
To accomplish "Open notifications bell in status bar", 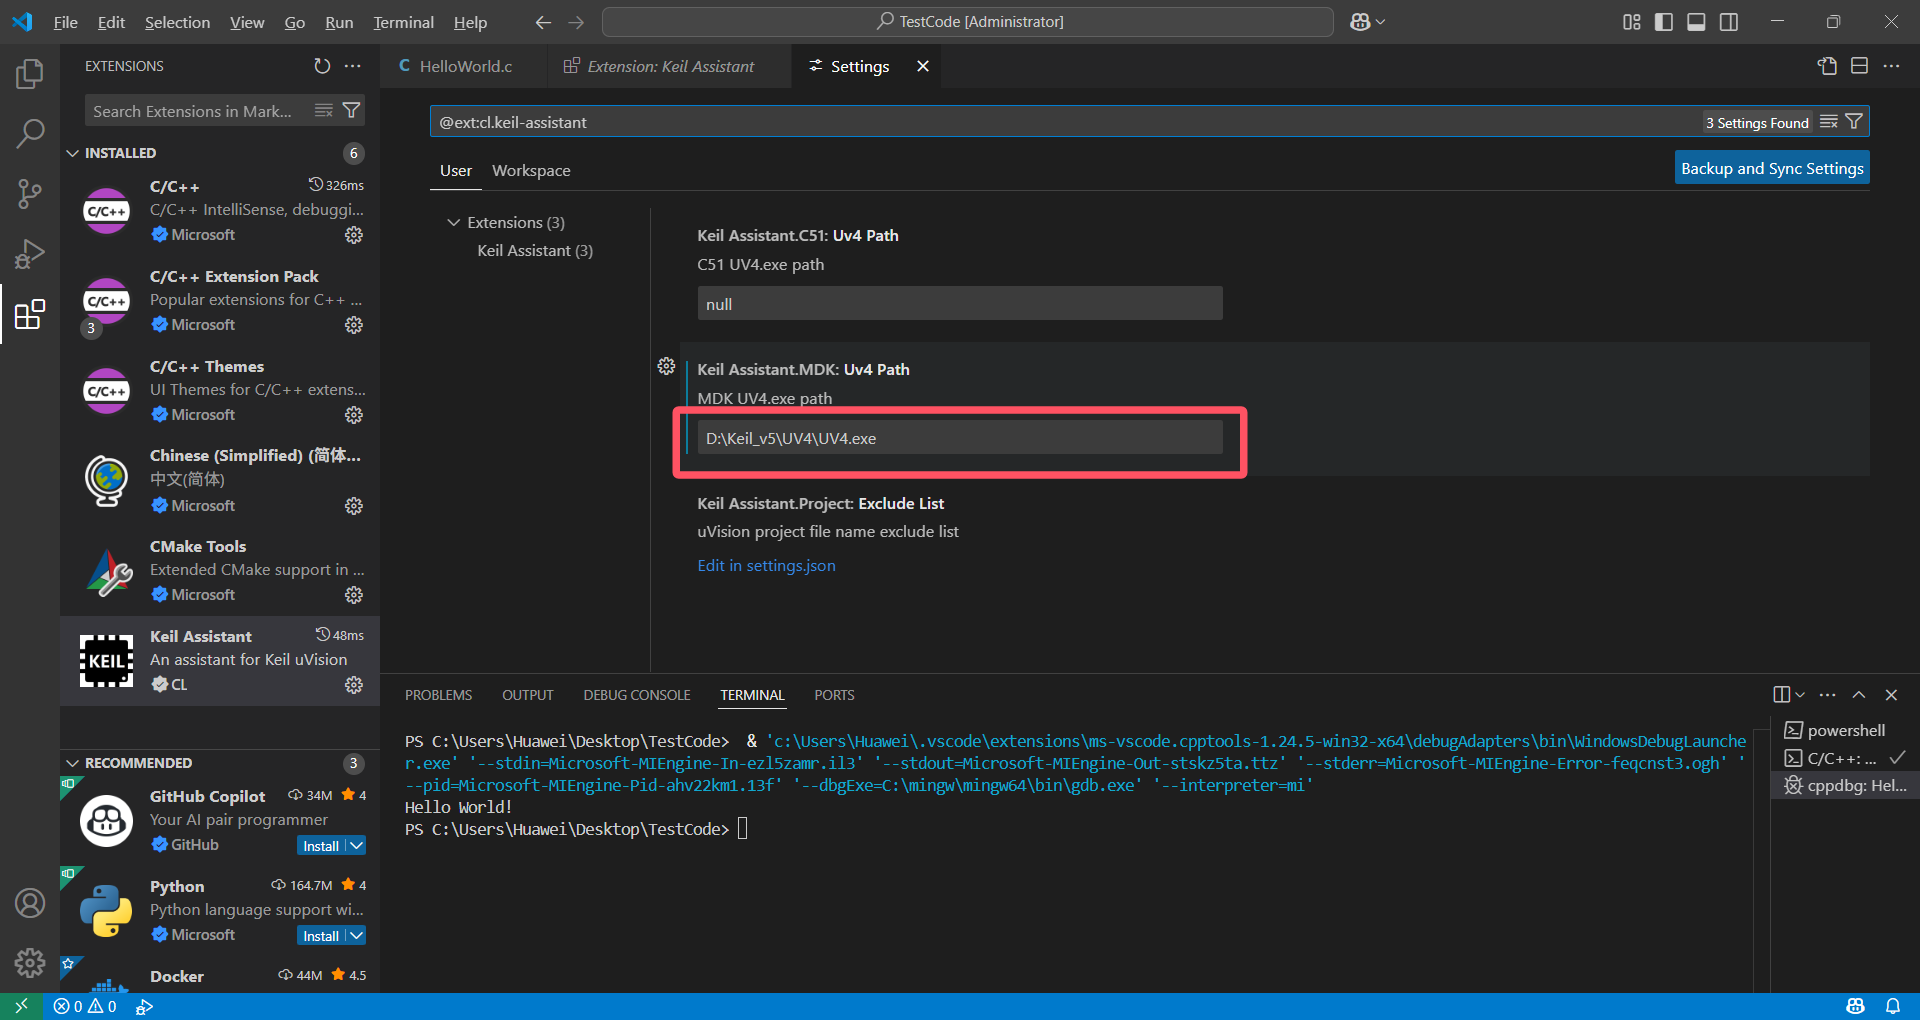I will [1893, 1006].
